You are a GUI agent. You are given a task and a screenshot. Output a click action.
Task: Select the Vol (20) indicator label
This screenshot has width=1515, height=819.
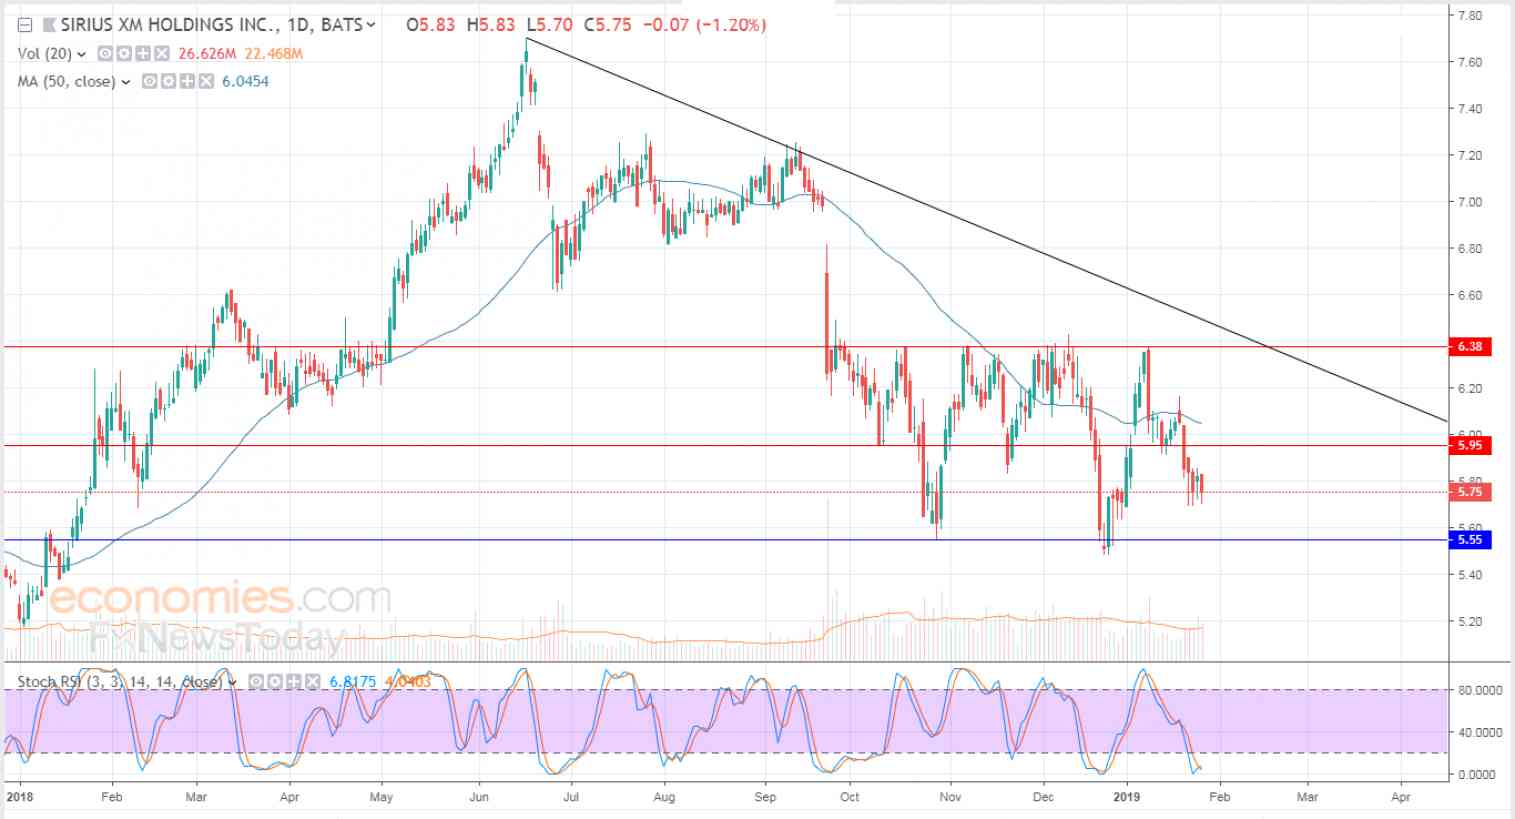44,54
